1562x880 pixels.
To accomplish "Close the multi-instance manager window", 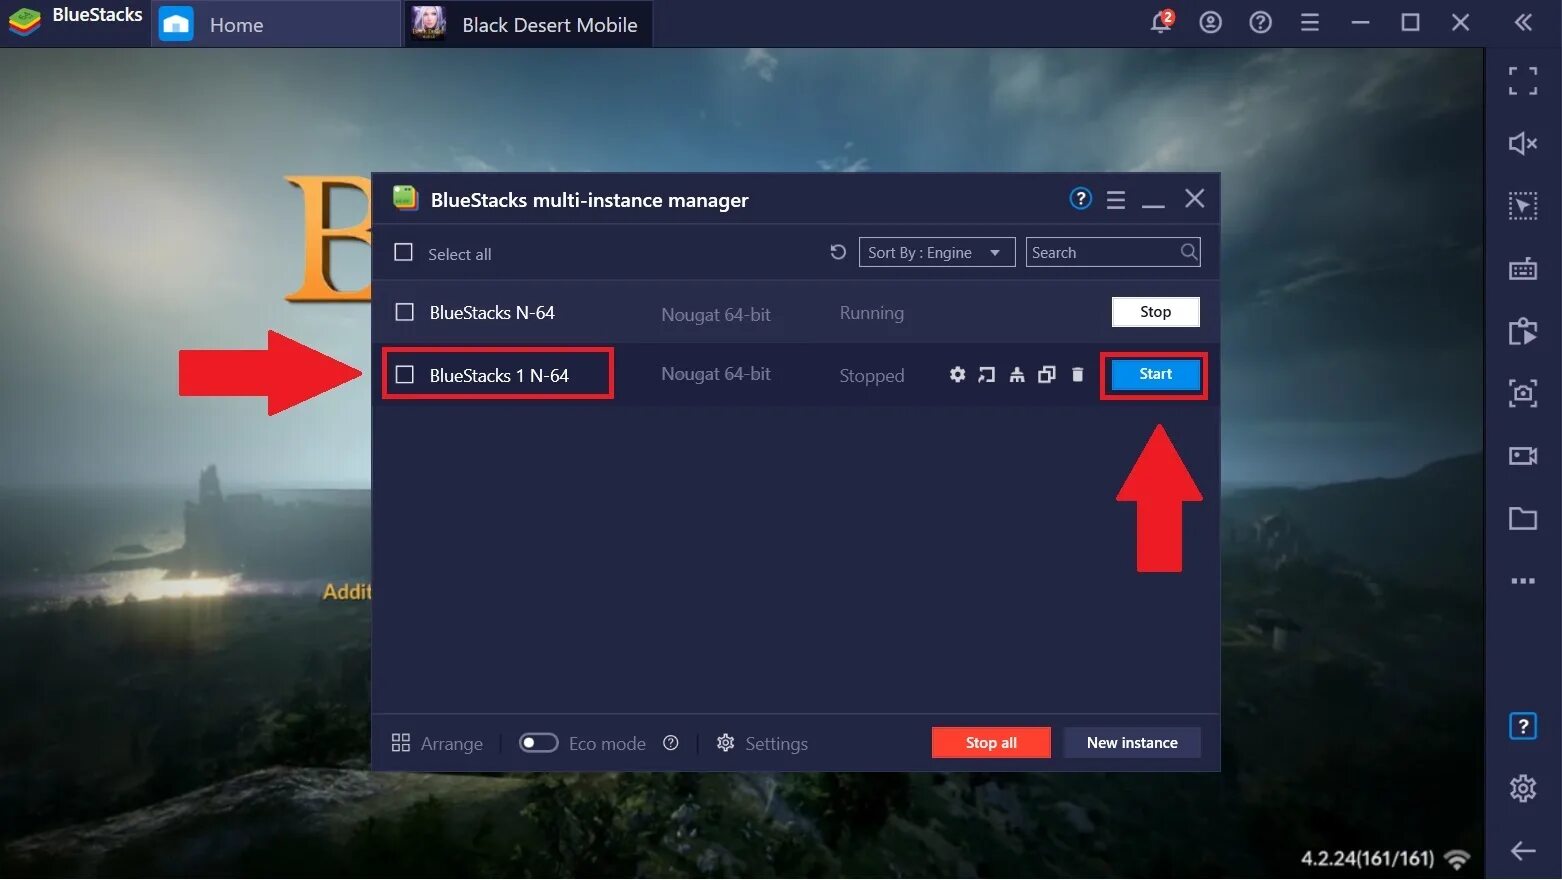I will point(1194,198).
